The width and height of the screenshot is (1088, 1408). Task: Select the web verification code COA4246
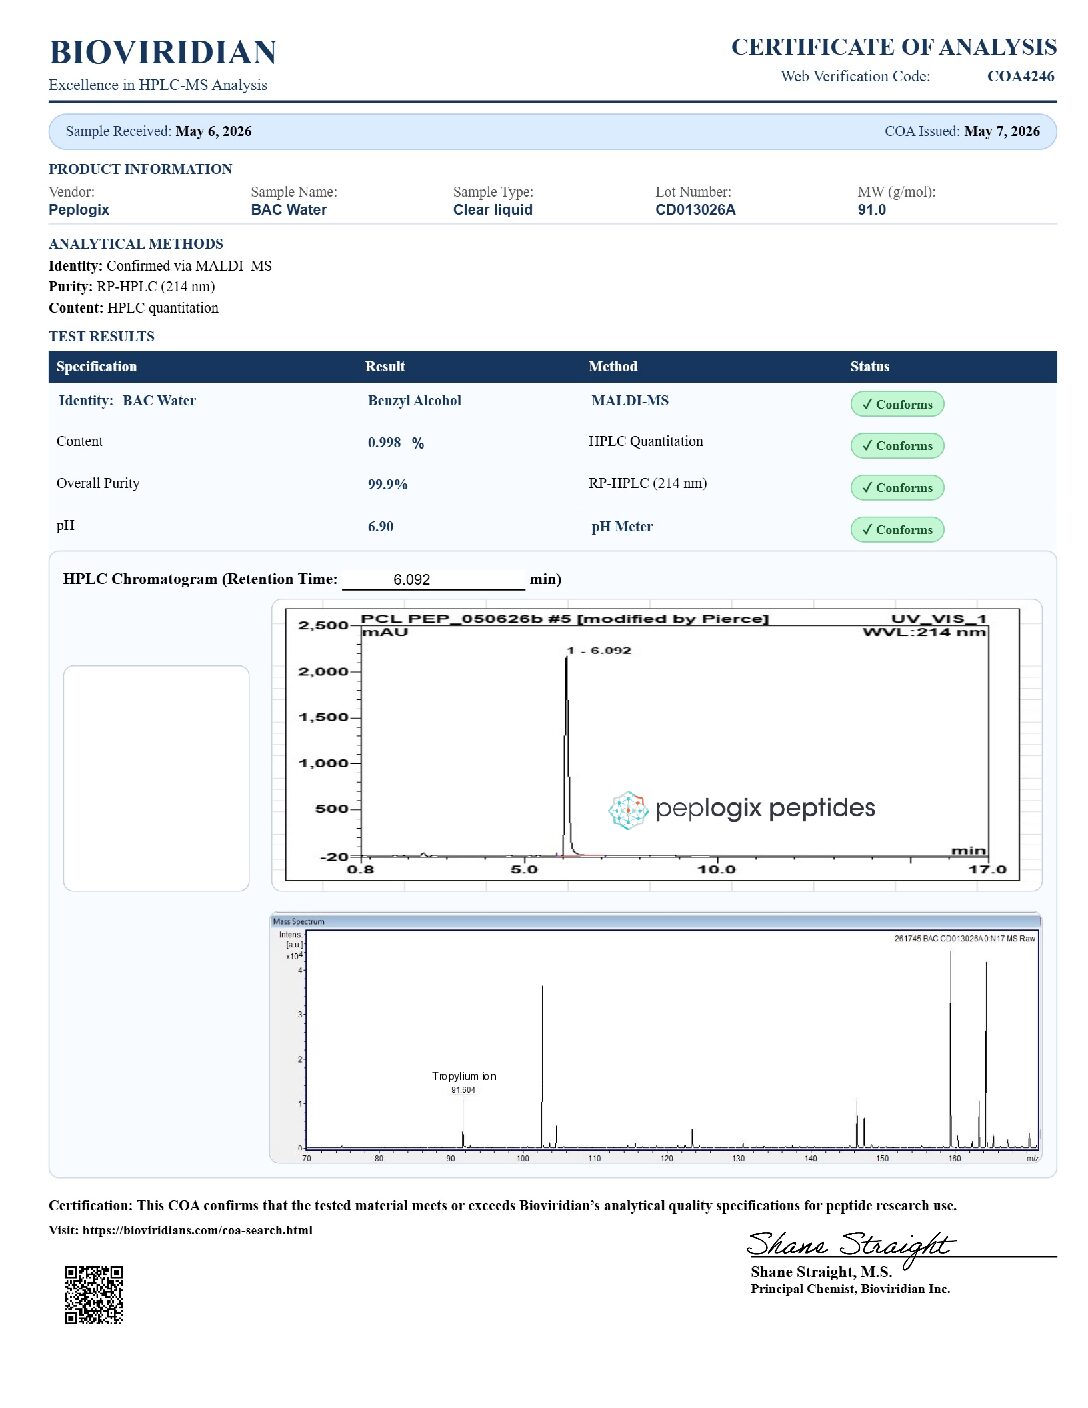point(1020,76)
